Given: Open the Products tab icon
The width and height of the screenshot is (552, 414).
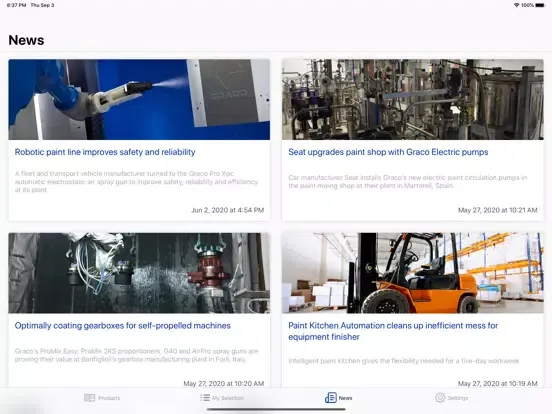Looking at the screenshot, I should coord(89,398).
